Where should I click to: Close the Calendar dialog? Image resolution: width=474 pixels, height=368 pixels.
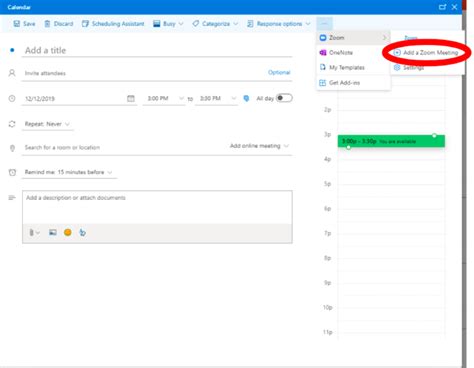(x=454, y=7)
